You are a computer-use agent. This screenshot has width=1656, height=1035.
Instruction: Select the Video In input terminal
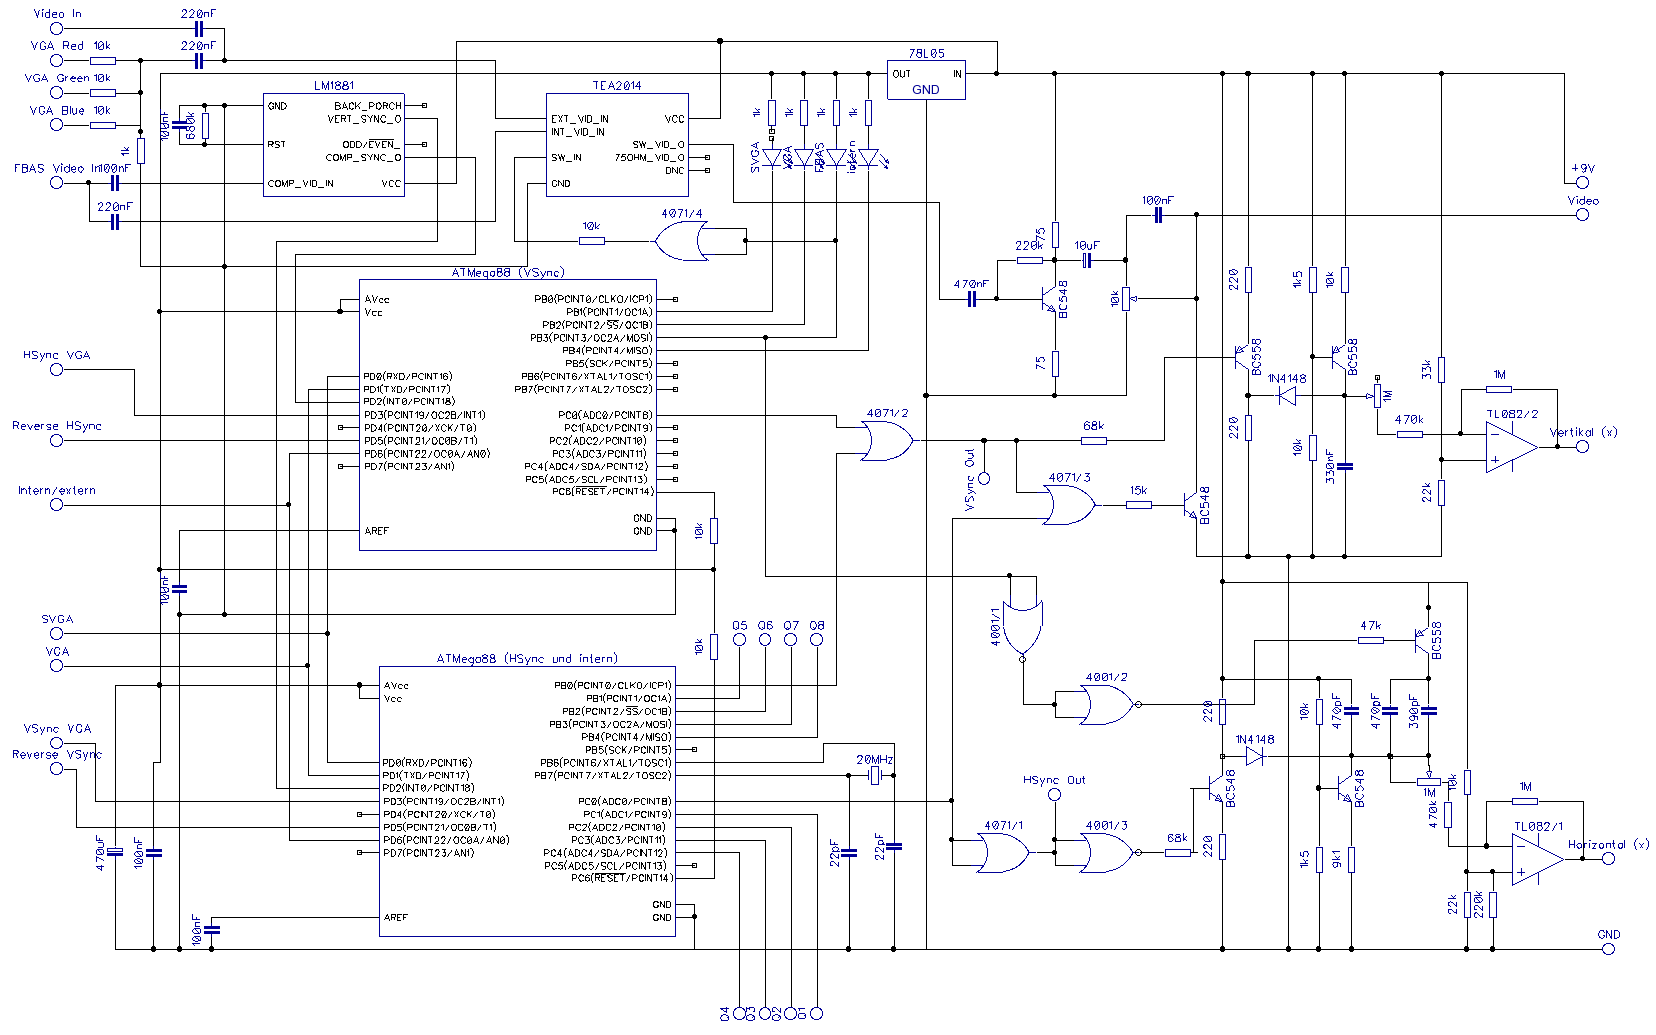tap(57, 28)
